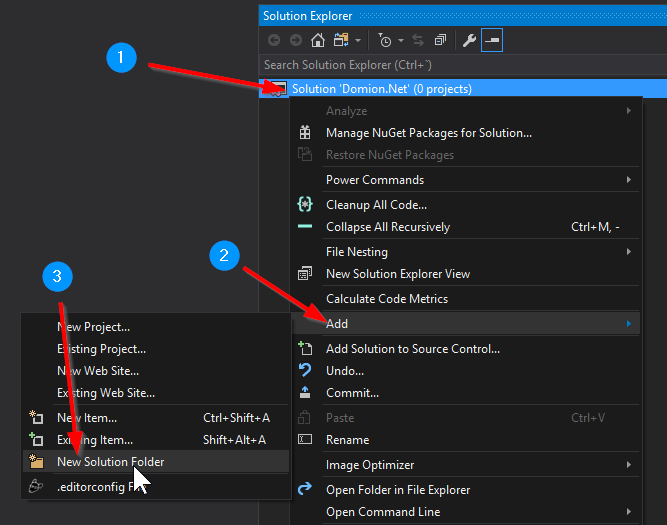Select Restore NuGet Packages entry
The image size is (667, 525).
pos(466,155)
